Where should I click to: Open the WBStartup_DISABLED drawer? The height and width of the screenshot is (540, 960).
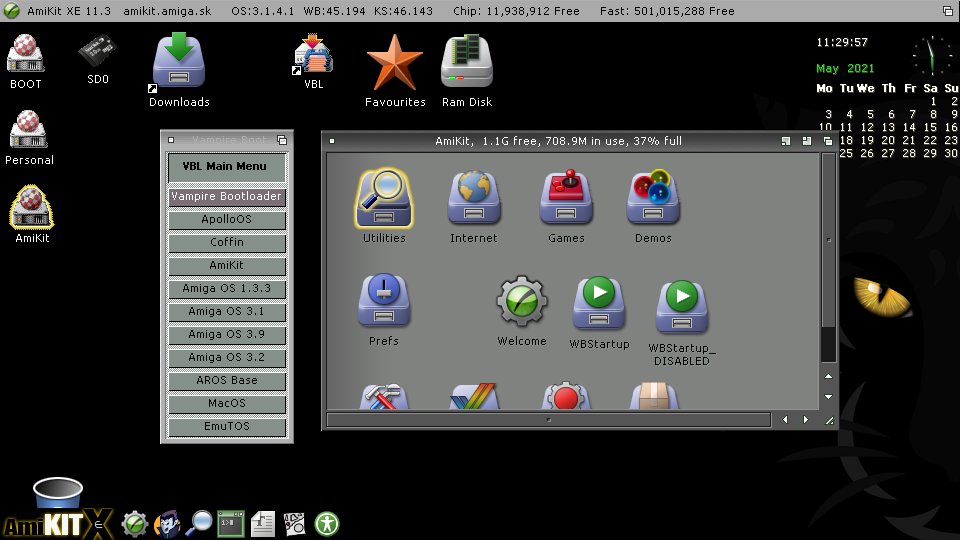click(x=681, y=307)
